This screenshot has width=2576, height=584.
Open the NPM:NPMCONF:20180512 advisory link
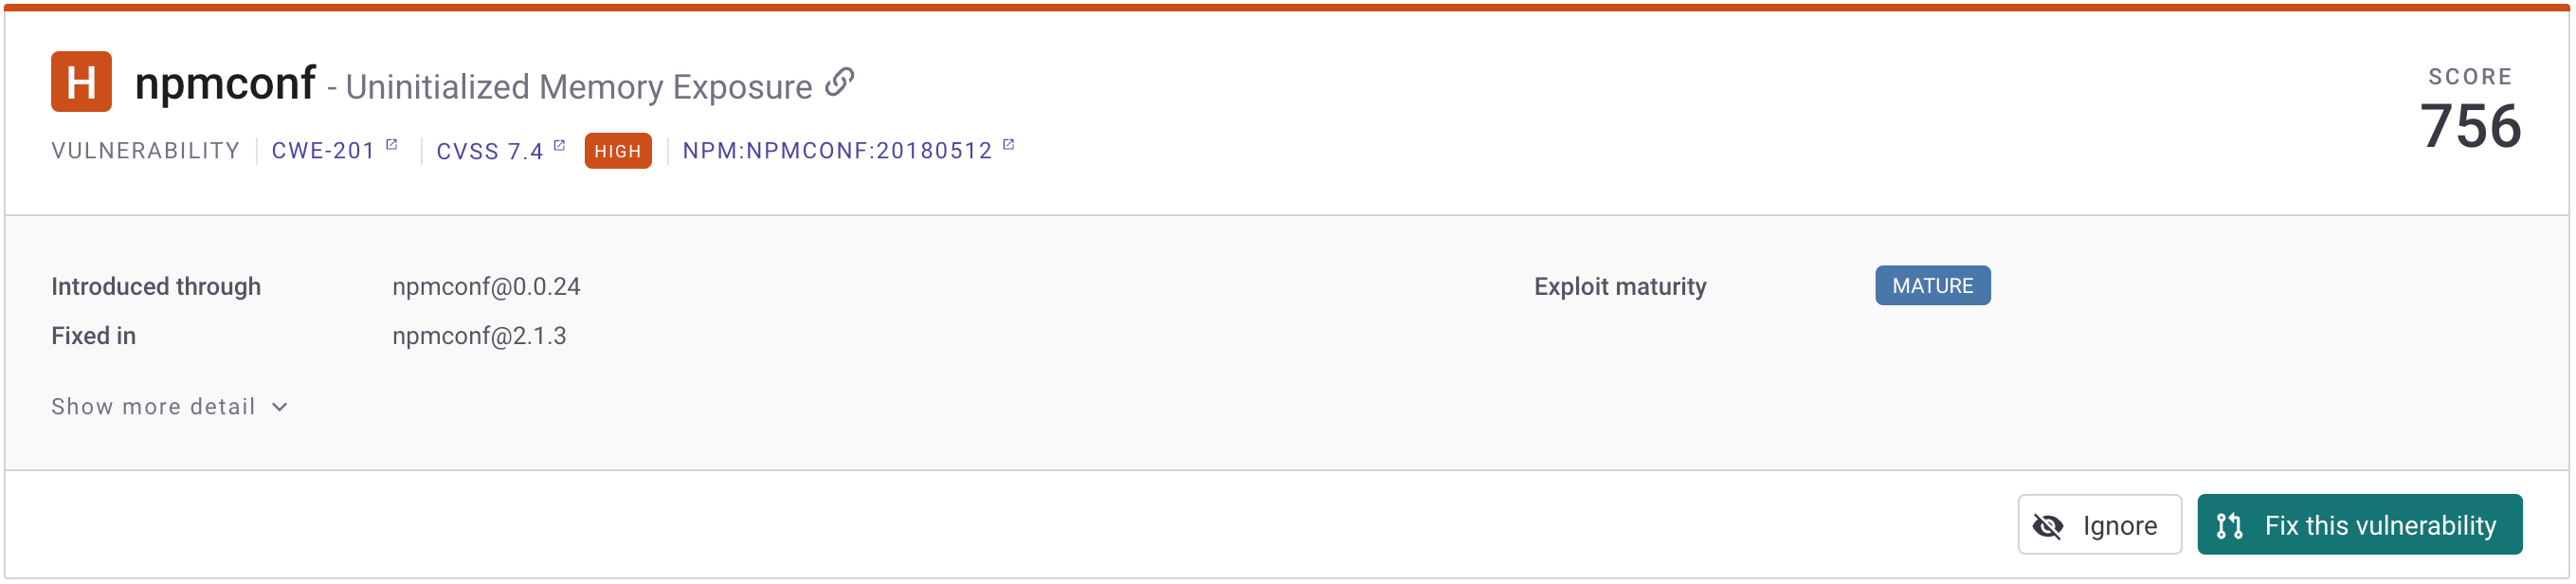click(x=837, y=151)
